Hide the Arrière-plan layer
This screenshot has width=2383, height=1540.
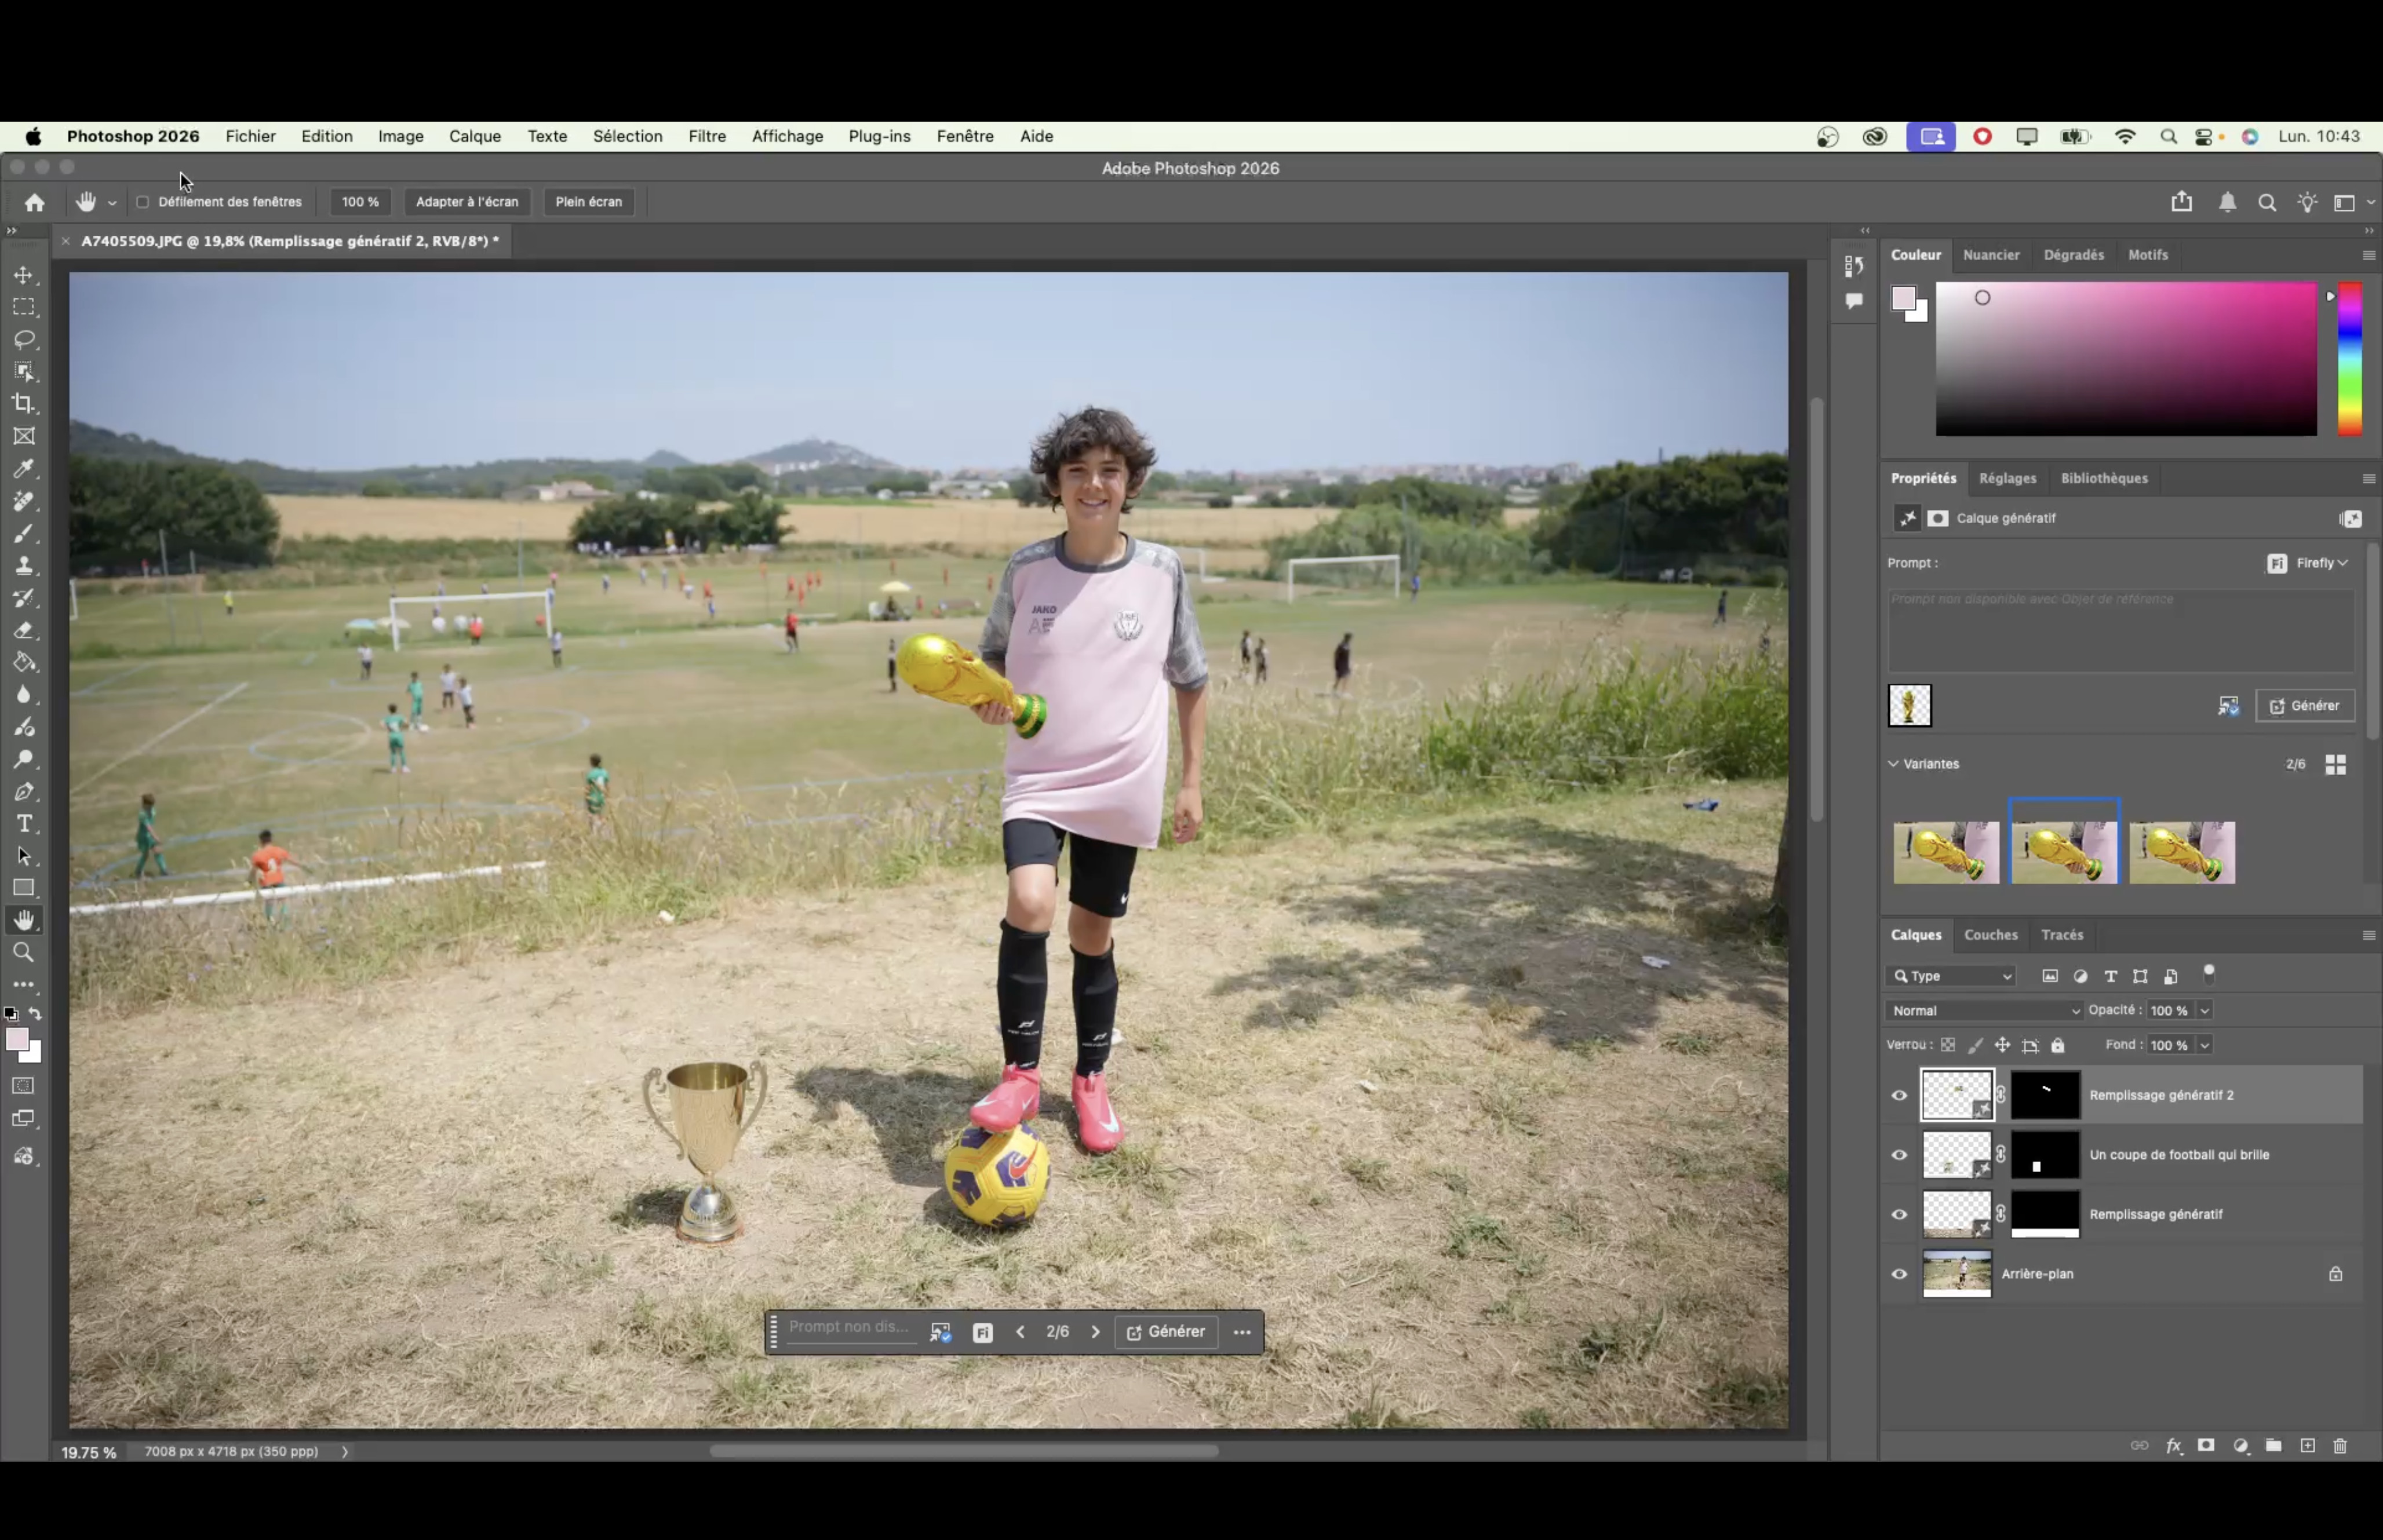point(1899,1274)
